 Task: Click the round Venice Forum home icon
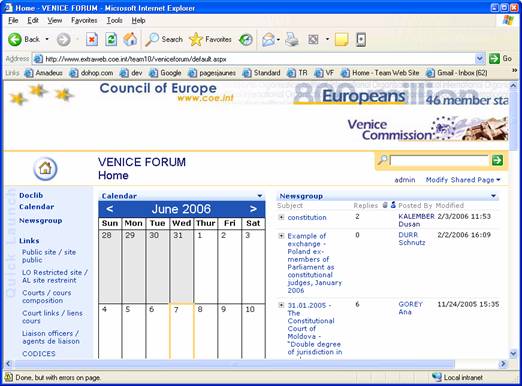click(45, 169)
